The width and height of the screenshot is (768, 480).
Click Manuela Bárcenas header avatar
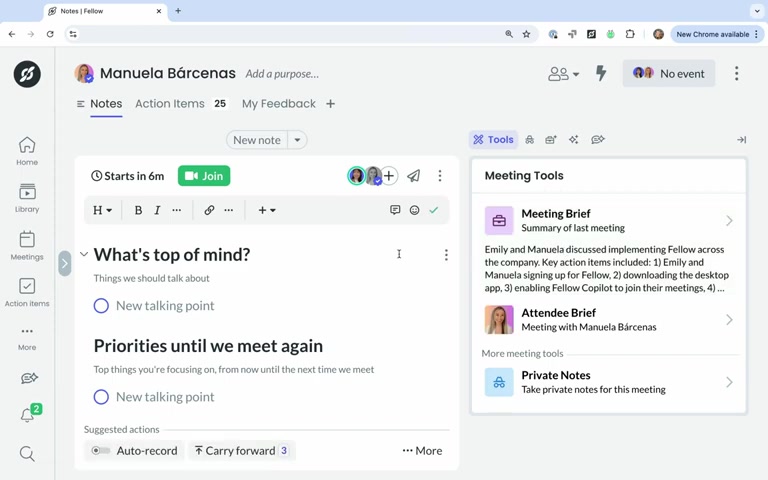(x=84, y=73)
